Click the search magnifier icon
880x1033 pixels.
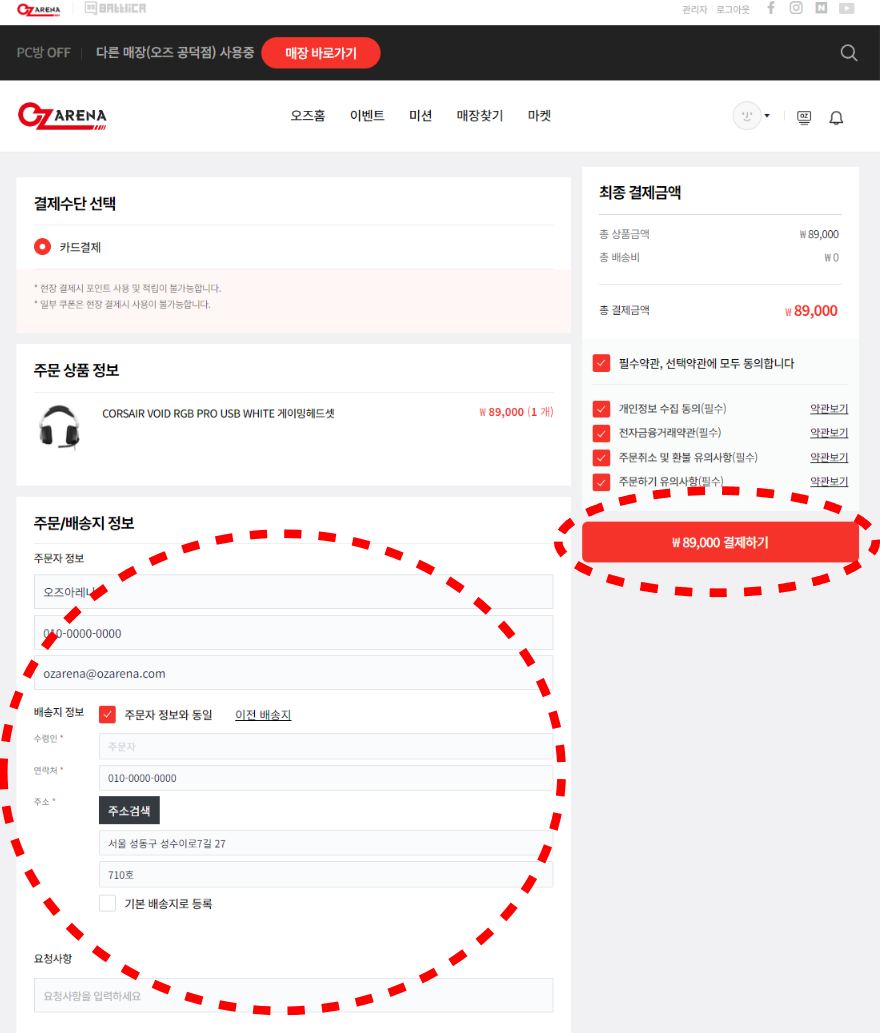(x=849, y=53)
